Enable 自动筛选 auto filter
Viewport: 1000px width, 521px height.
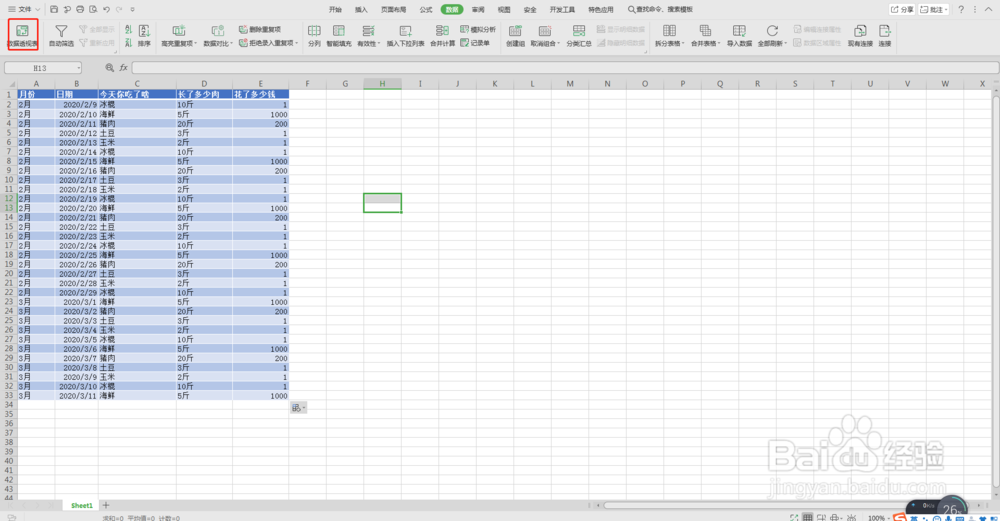pyautogui.click(x=61, y=35)
